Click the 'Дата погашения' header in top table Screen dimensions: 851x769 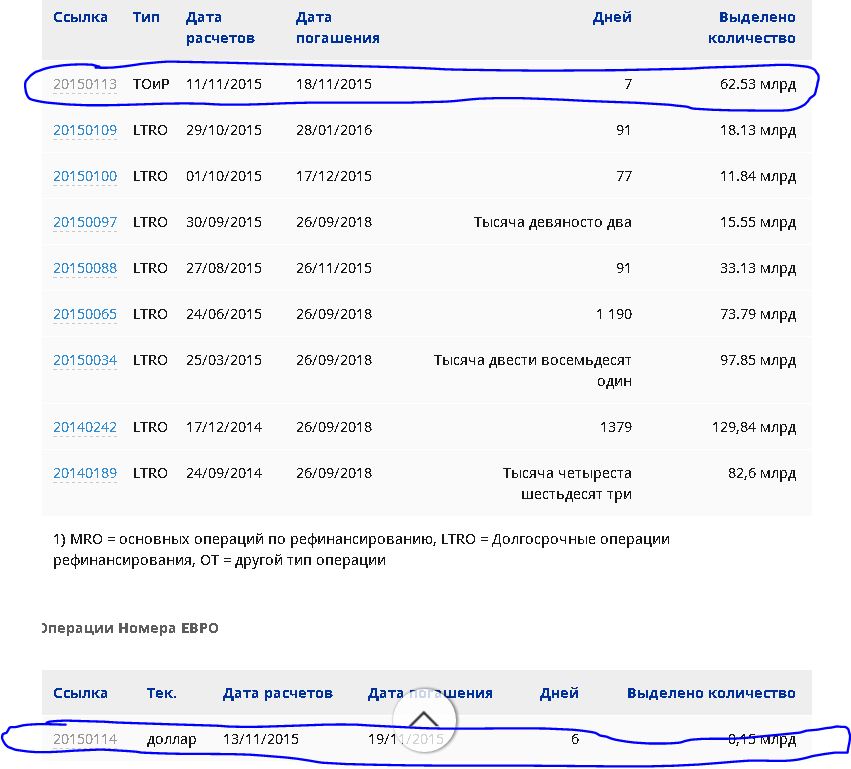pos(337,28)
